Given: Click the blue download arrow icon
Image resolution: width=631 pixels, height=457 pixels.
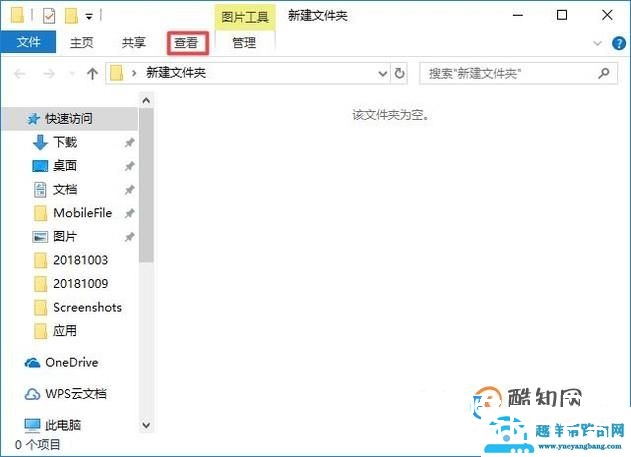Looking at the screenshot, I should 40,142.
